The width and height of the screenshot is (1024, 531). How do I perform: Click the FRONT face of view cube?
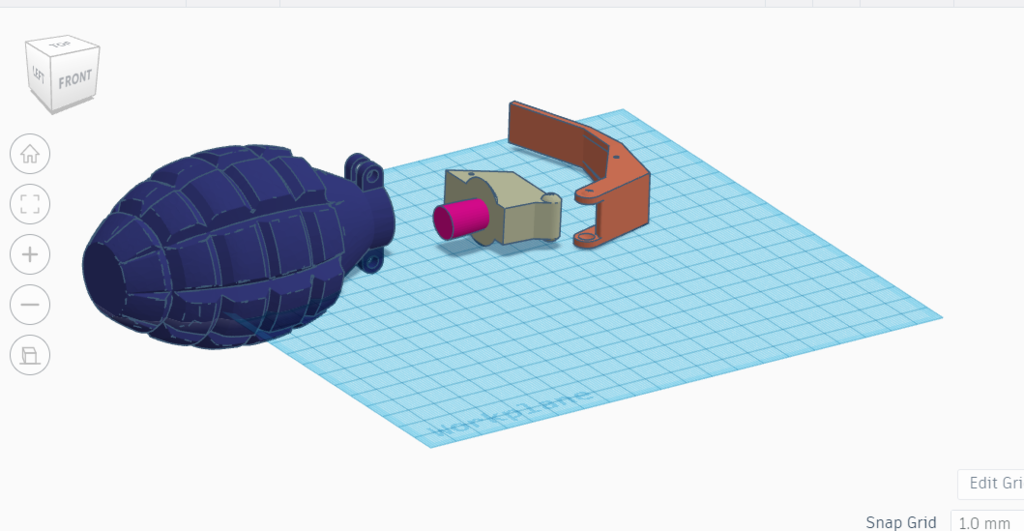(x=76, y=80)
